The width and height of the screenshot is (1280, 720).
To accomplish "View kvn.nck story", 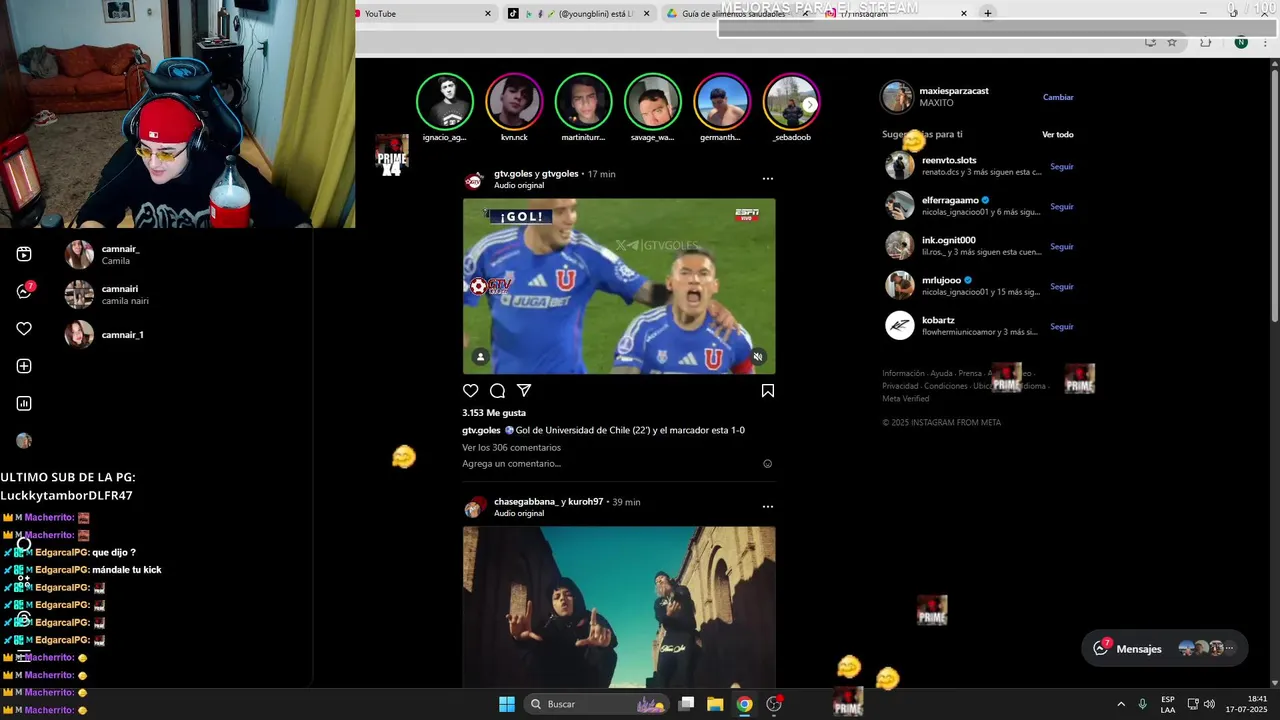I will pos(514,102).
